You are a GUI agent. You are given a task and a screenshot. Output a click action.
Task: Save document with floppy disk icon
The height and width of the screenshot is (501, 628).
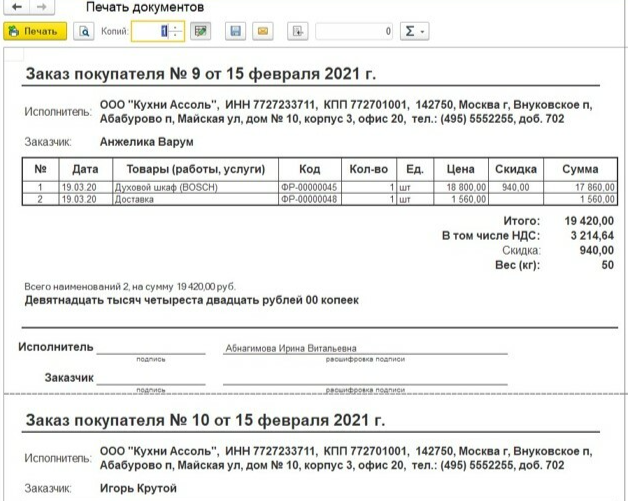[x=236, y=31]
